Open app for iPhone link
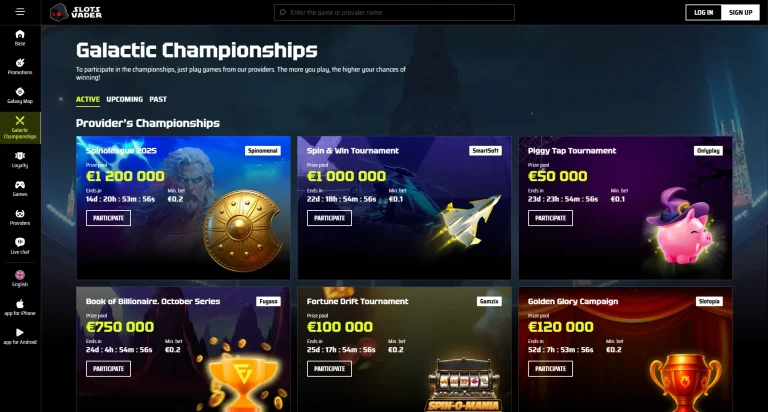768x412 pixels. click(20, 308)
